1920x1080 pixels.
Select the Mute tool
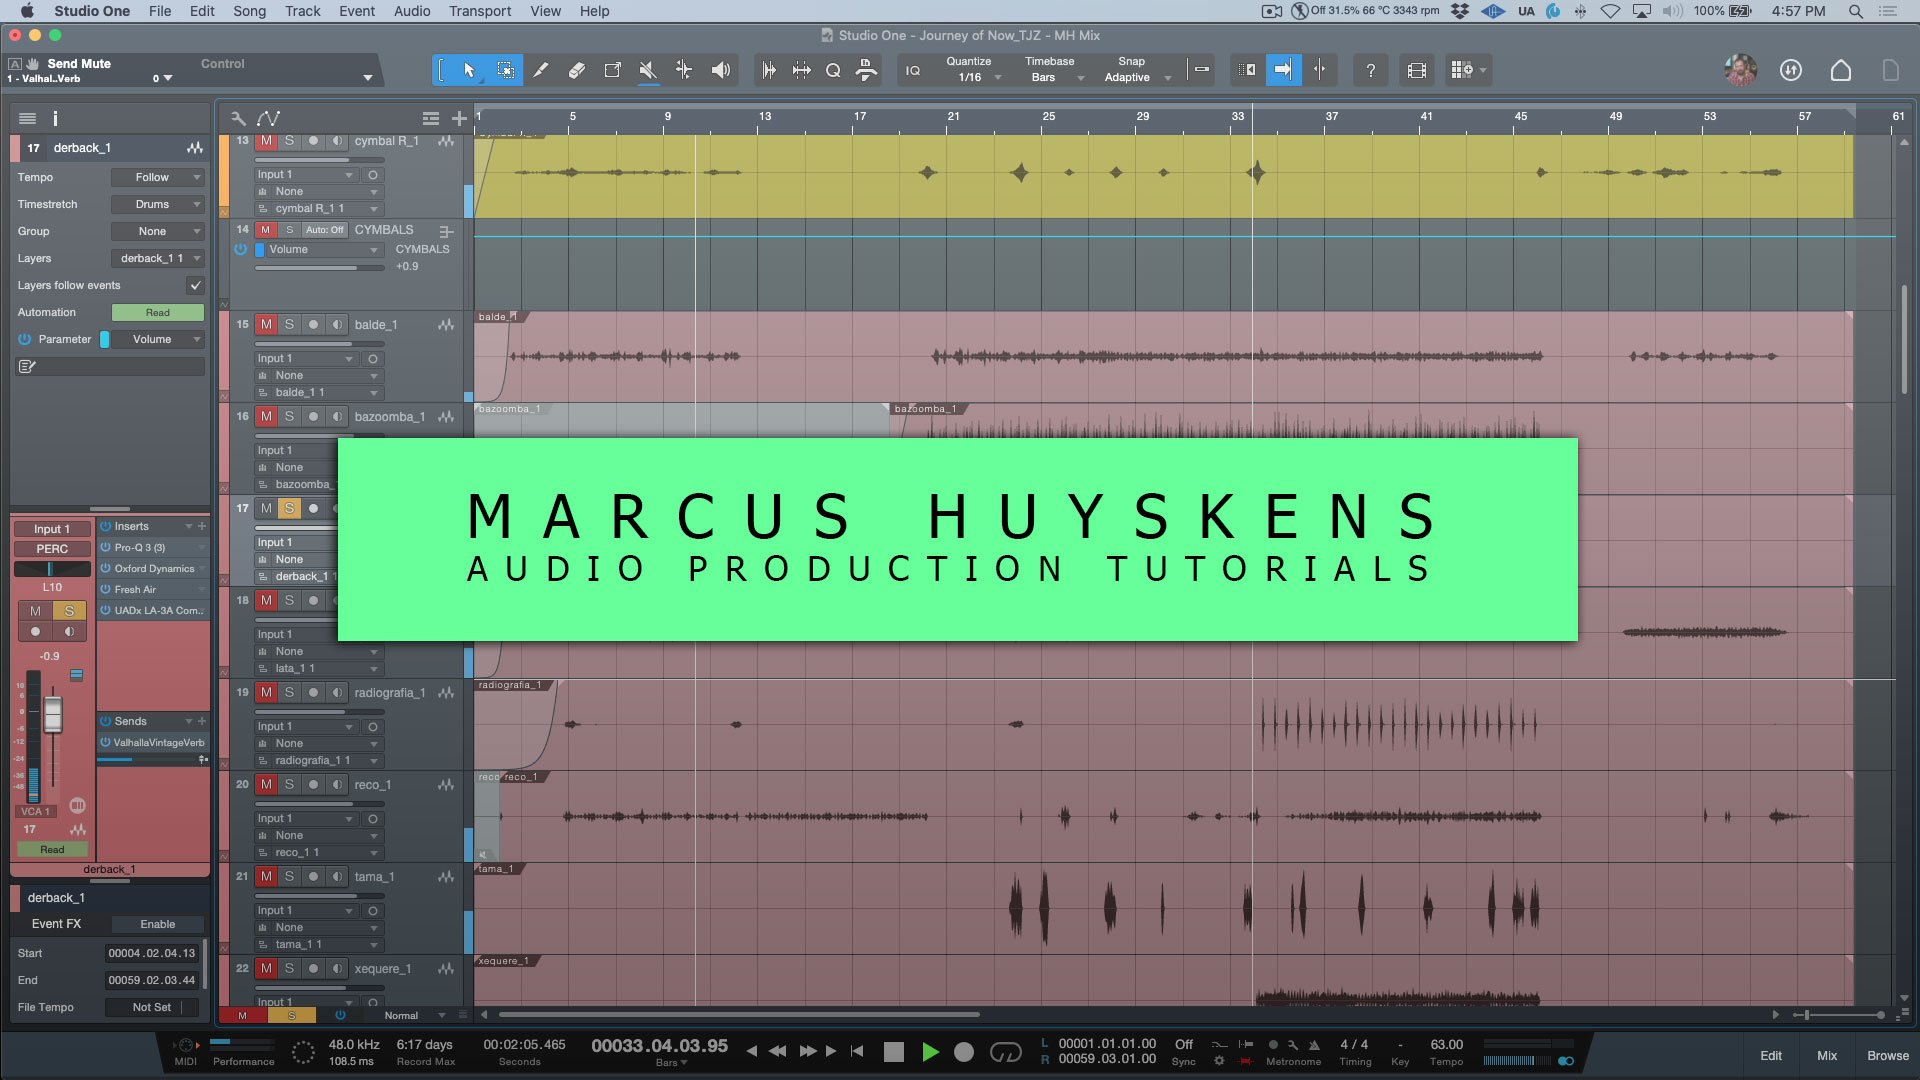tap(648, 70)
